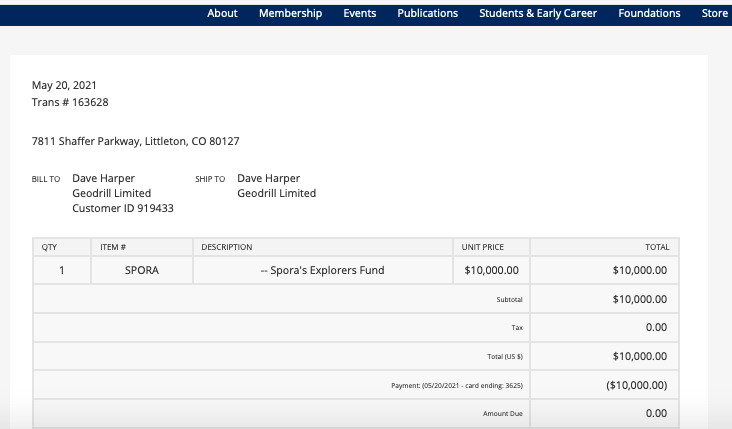Click the Customer ID 919433 text
The height and width of the screenshot is (429, 732).
[x=123, y=209]
